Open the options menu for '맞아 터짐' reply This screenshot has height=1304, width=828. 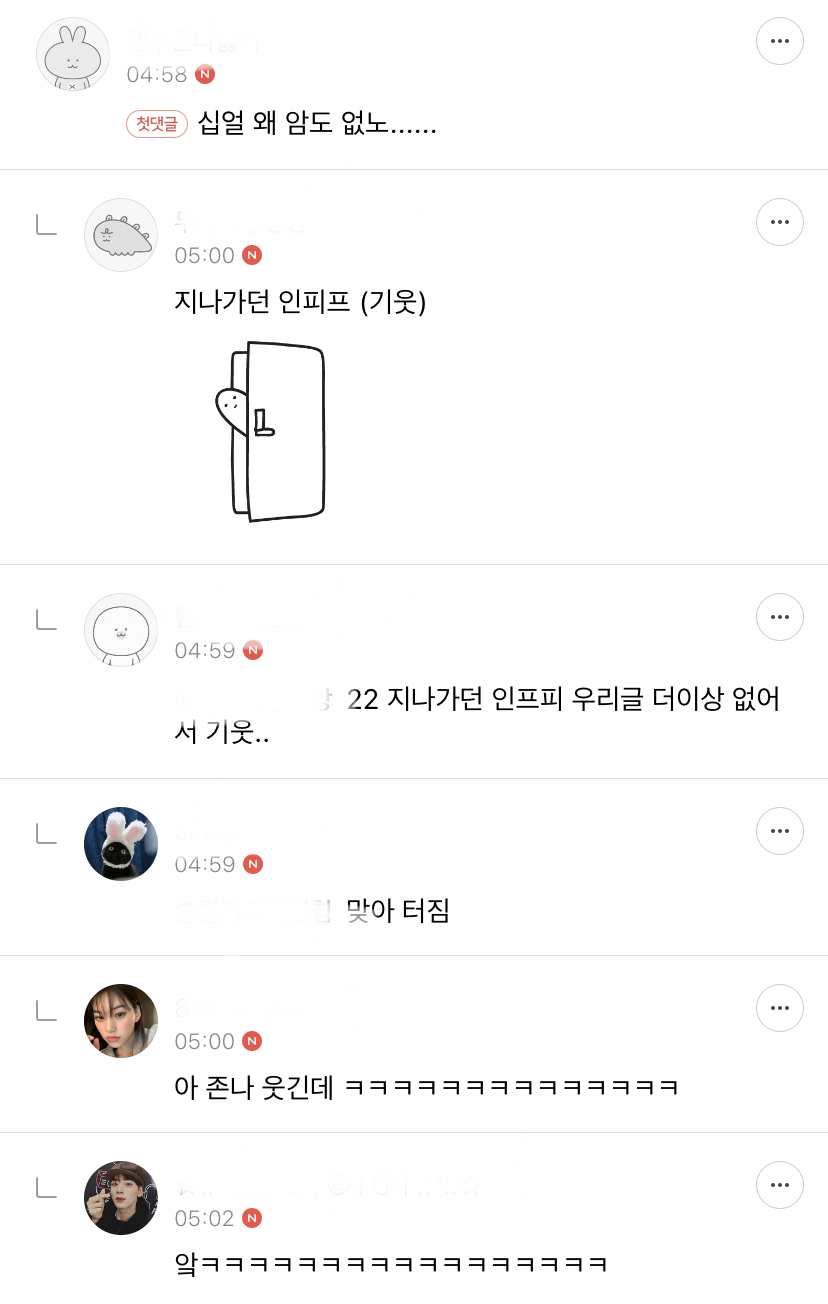(x=780, y=831)
